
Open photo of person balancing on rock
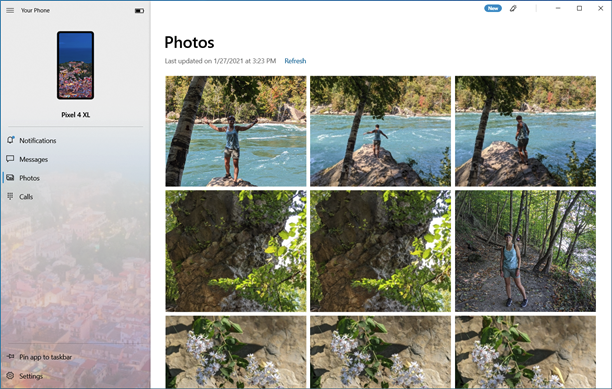click(380, 131)
